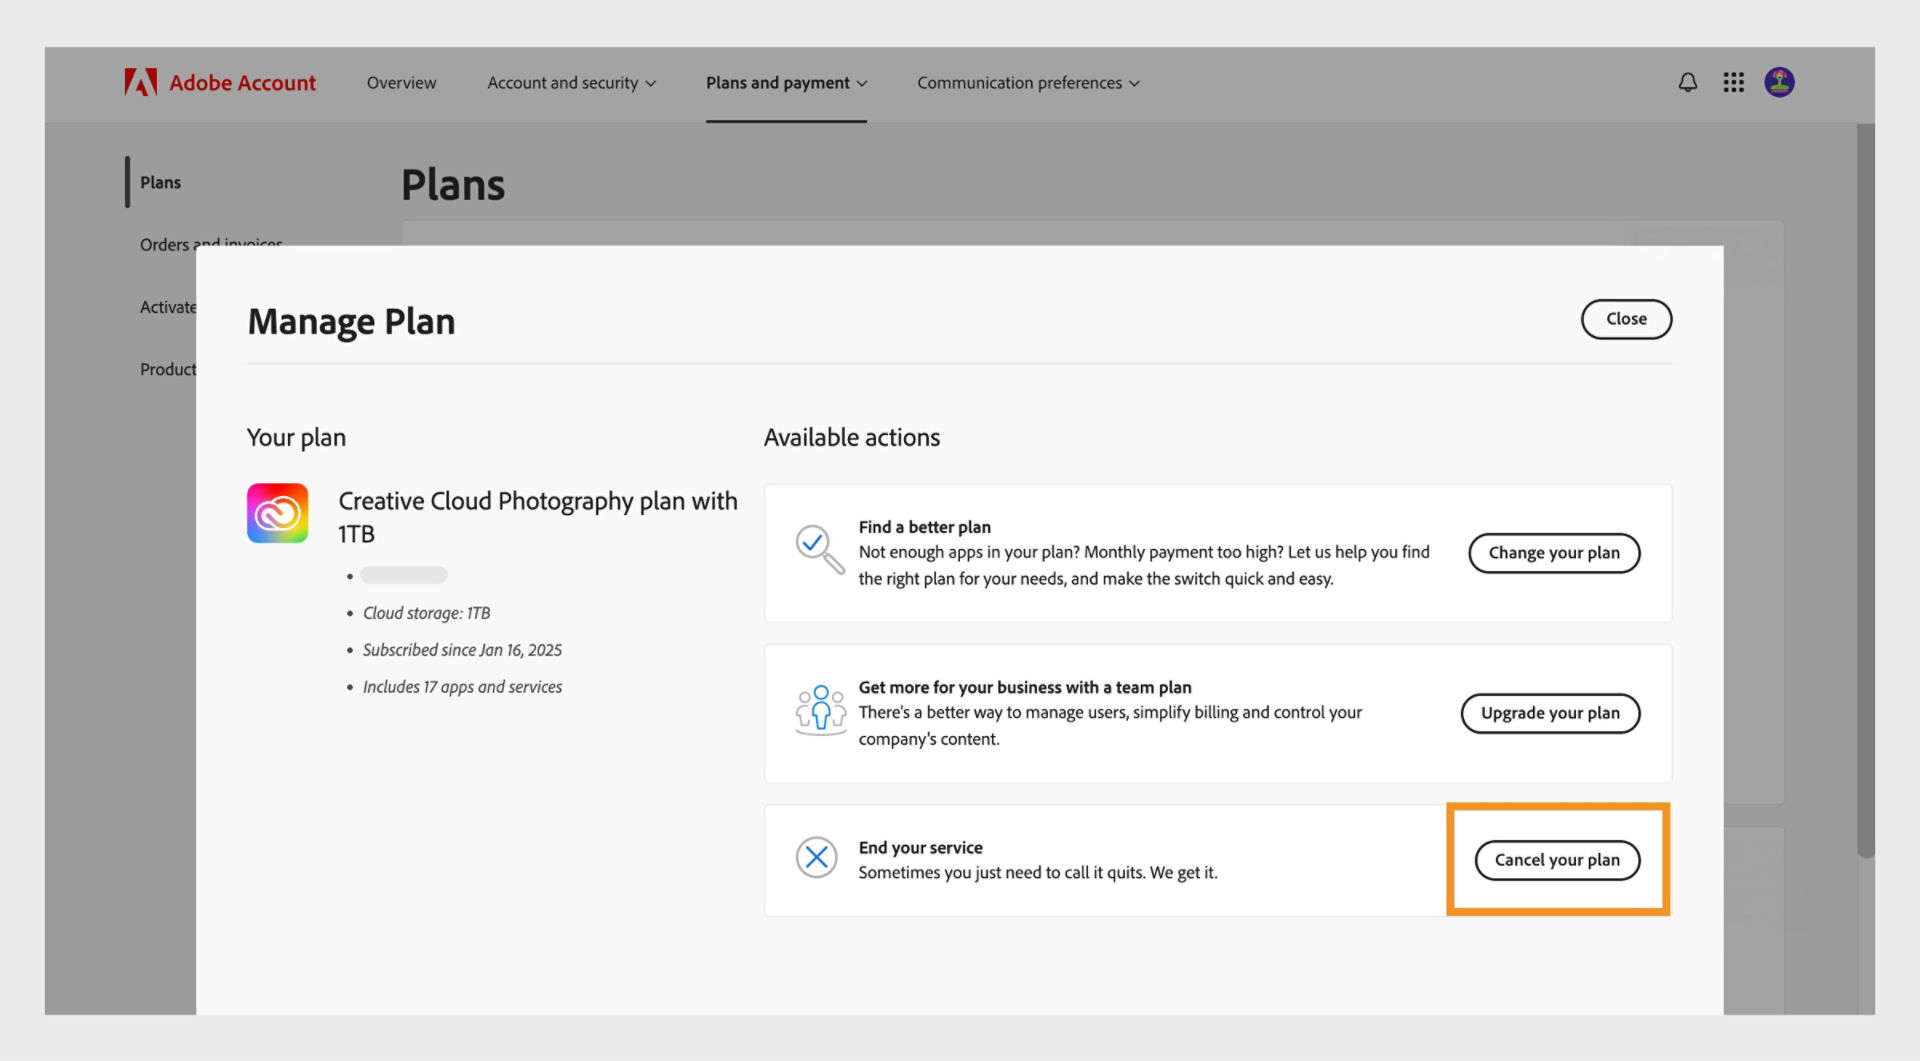Open the app grid launcher
This screenshot has width=1920, height=1061.
[x=1733, y=83]
